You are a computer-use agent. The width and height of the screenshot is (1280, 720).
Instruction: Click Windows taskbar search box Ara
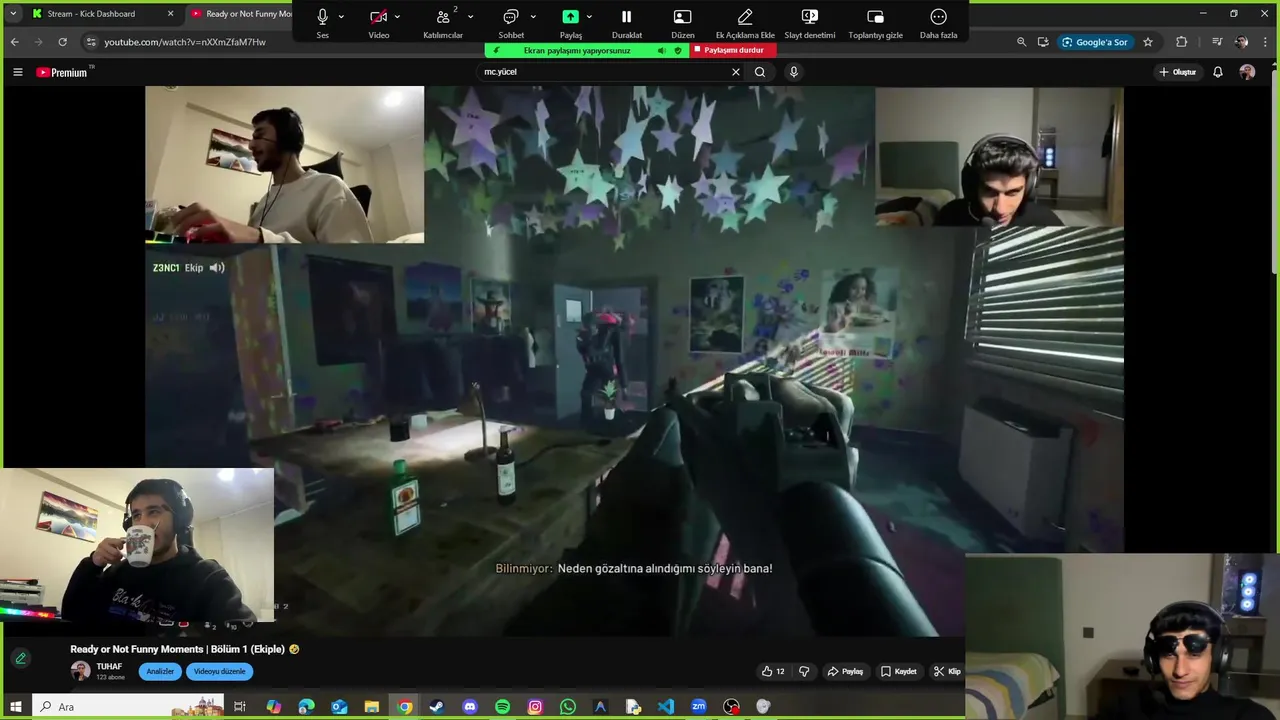pos(128,707)
